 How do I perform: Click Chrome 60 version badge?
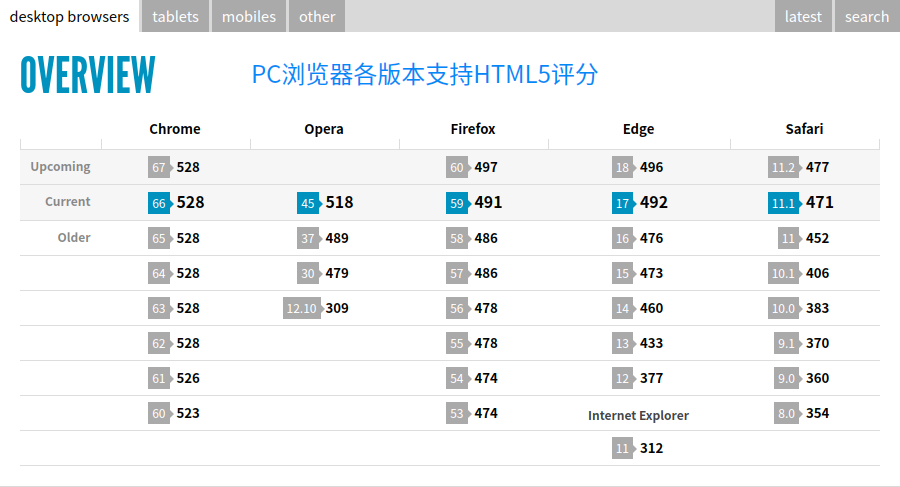coord(159,413)
